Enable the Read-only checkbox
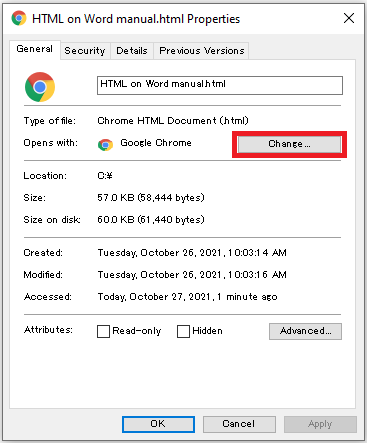Screen dimensions: 367x443 (103, 331)
